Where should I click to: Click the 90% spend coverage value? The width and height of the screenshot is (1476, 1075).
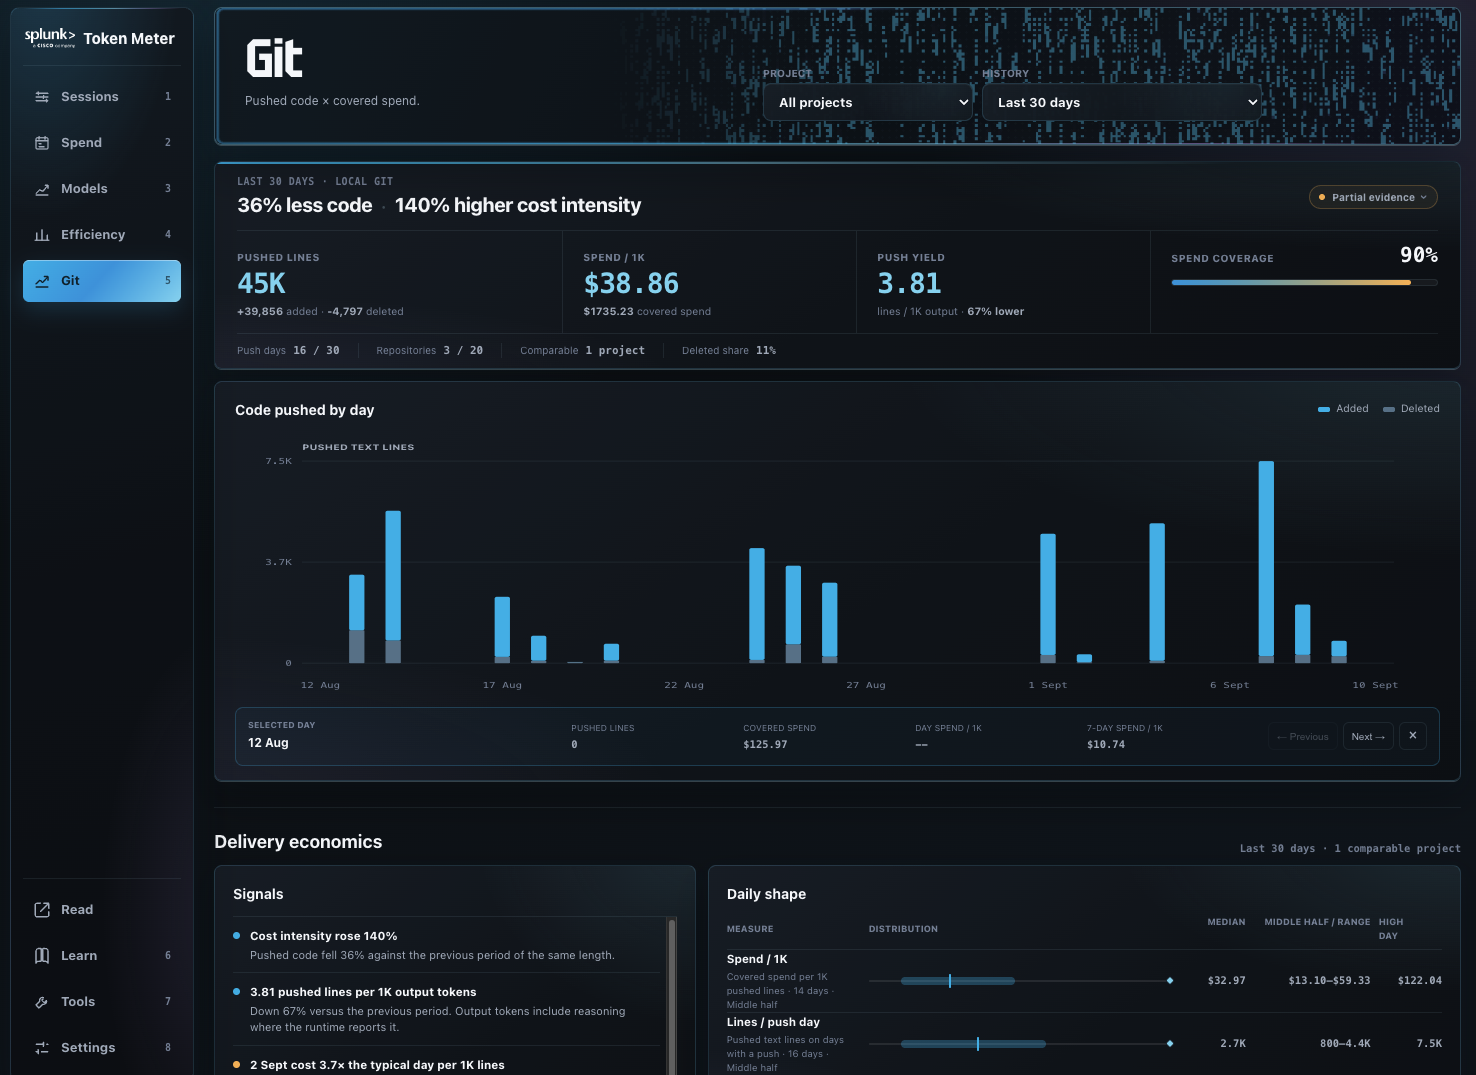1419,255
